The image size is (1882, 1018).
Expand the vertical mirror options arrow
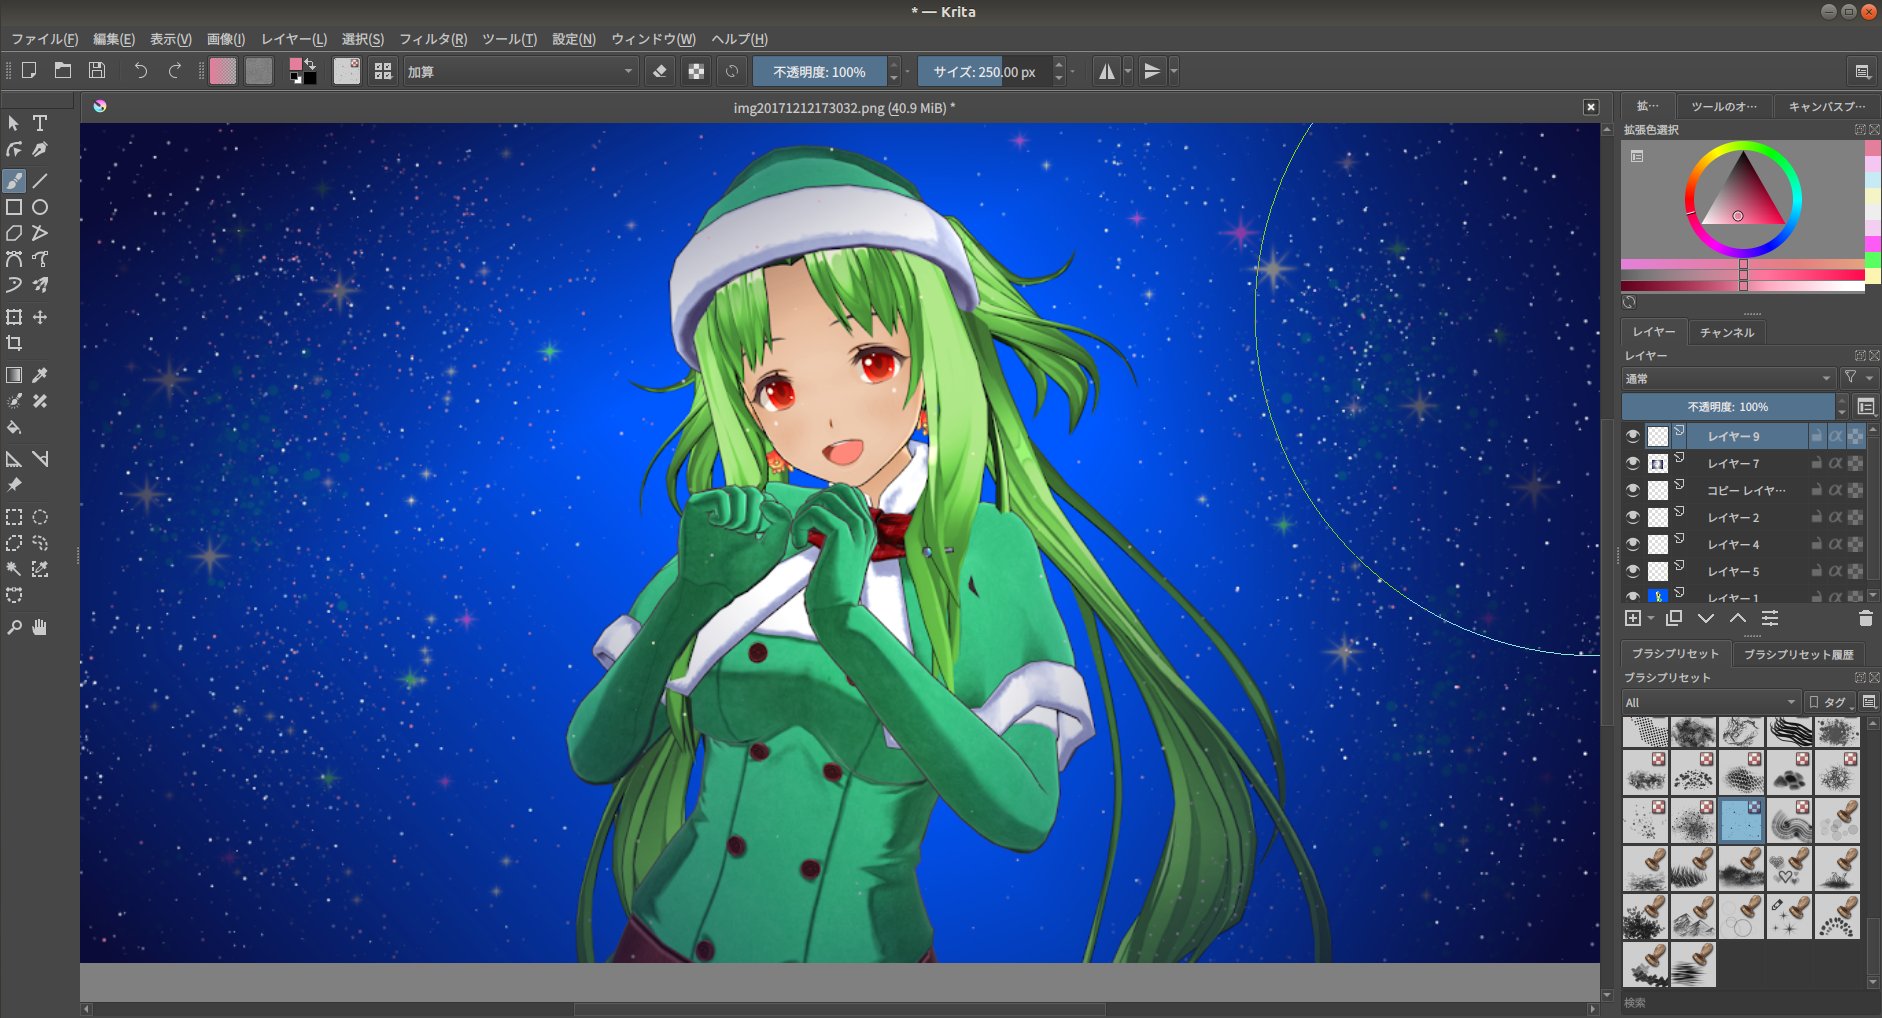[1174, 71]
